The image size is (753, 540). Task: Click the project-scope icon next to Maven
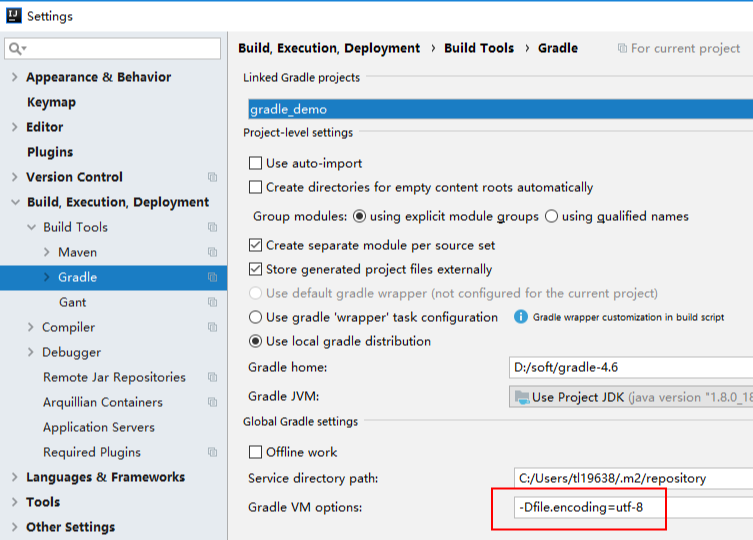212,252
